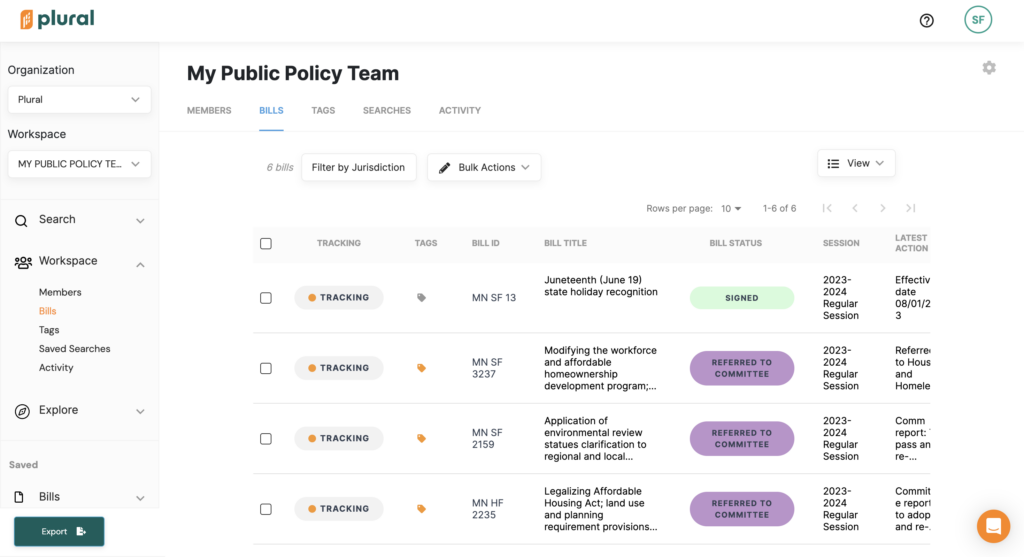Image resolution: width=1024 pixels, height=557 pixels.
Task: Expand the Bulk Actions dropdown
Action: point(484,168)
